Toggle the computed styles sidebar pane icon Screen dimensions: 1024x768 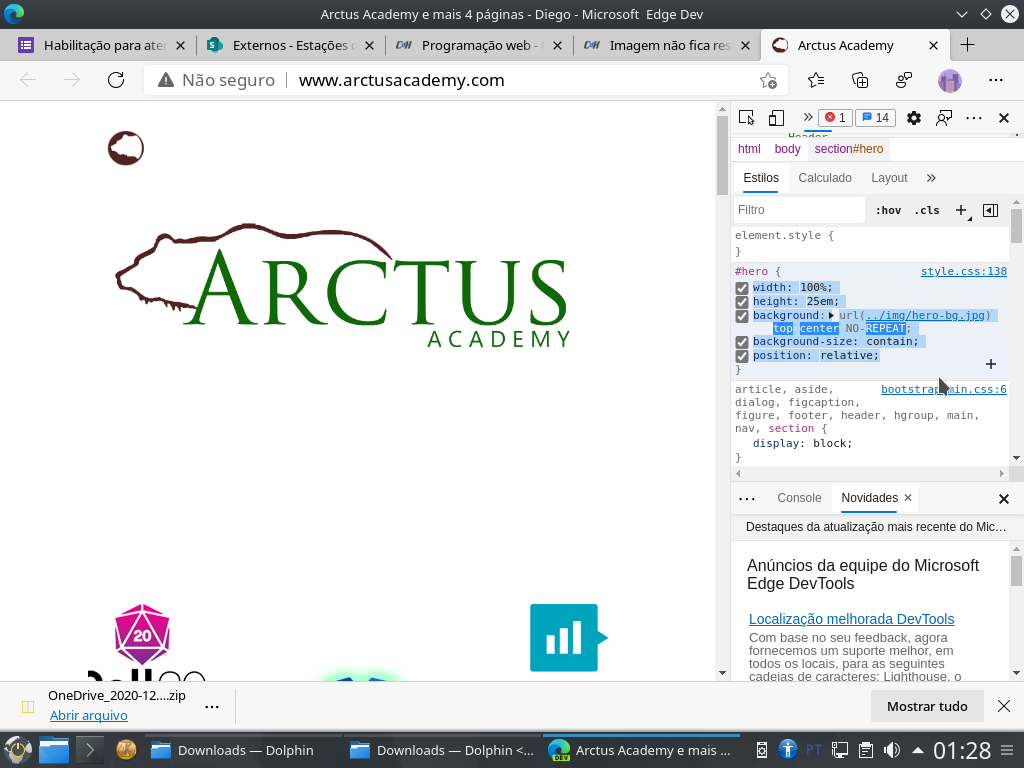[x=991, y=210]
